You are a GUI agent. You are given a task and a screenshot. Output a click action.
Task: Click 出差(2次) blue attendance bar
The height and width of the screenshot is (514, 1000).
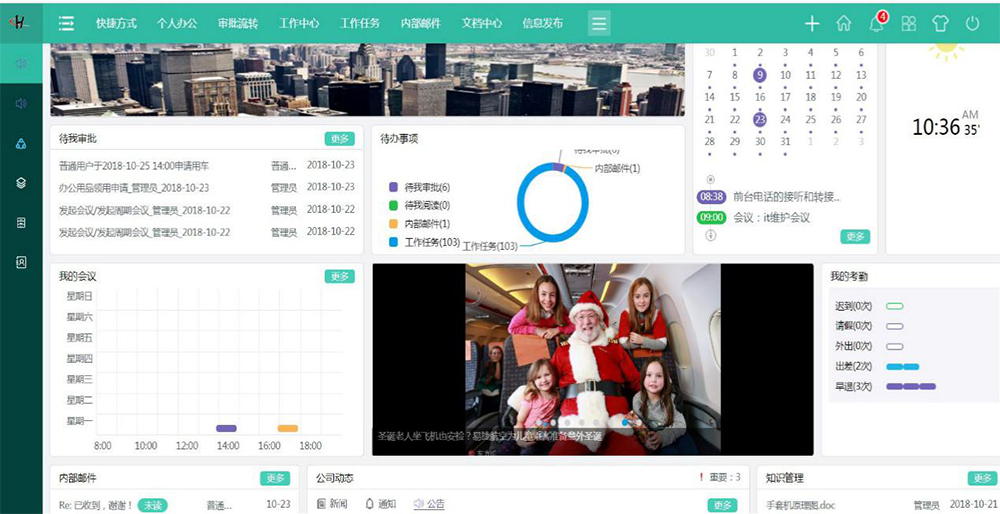[x=902, y=367]
